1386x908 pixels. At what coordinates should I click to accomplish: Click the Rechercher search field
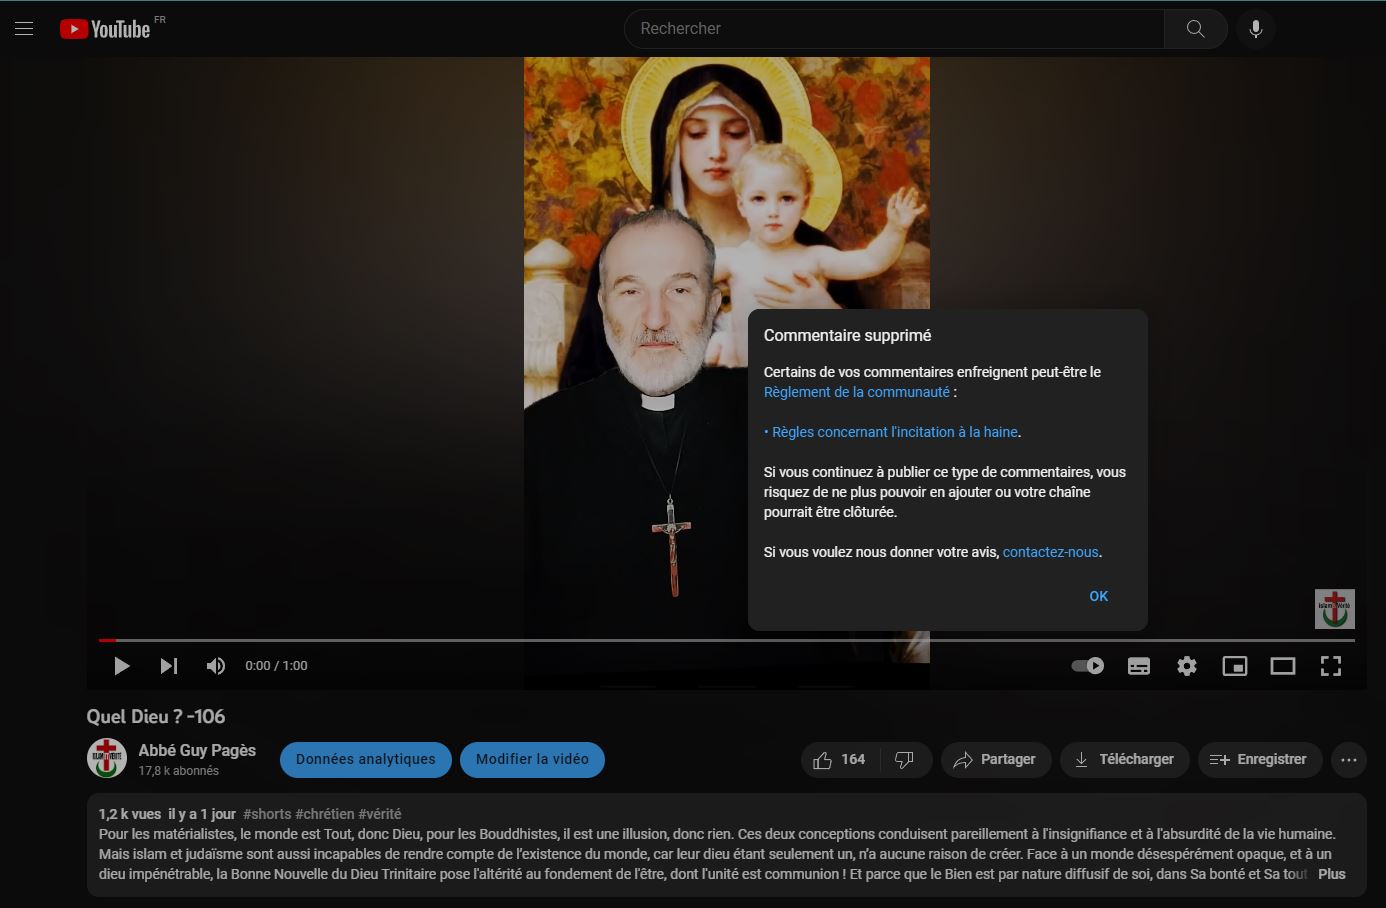coord(894,29)
